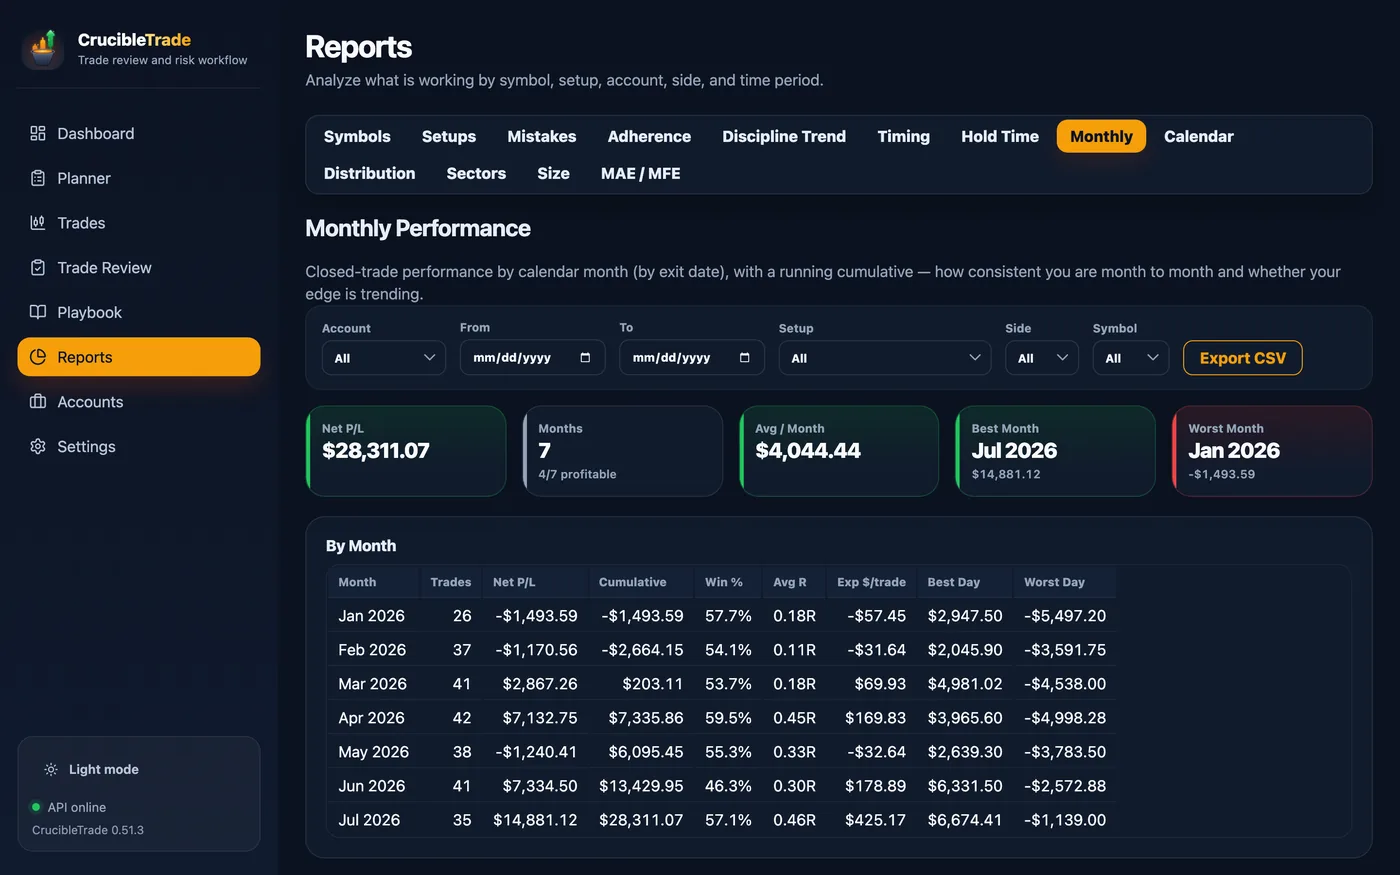Viewport: 1400px width, 875px height.
Task: Click the To date input field
Action: click(x=691, y=357)
